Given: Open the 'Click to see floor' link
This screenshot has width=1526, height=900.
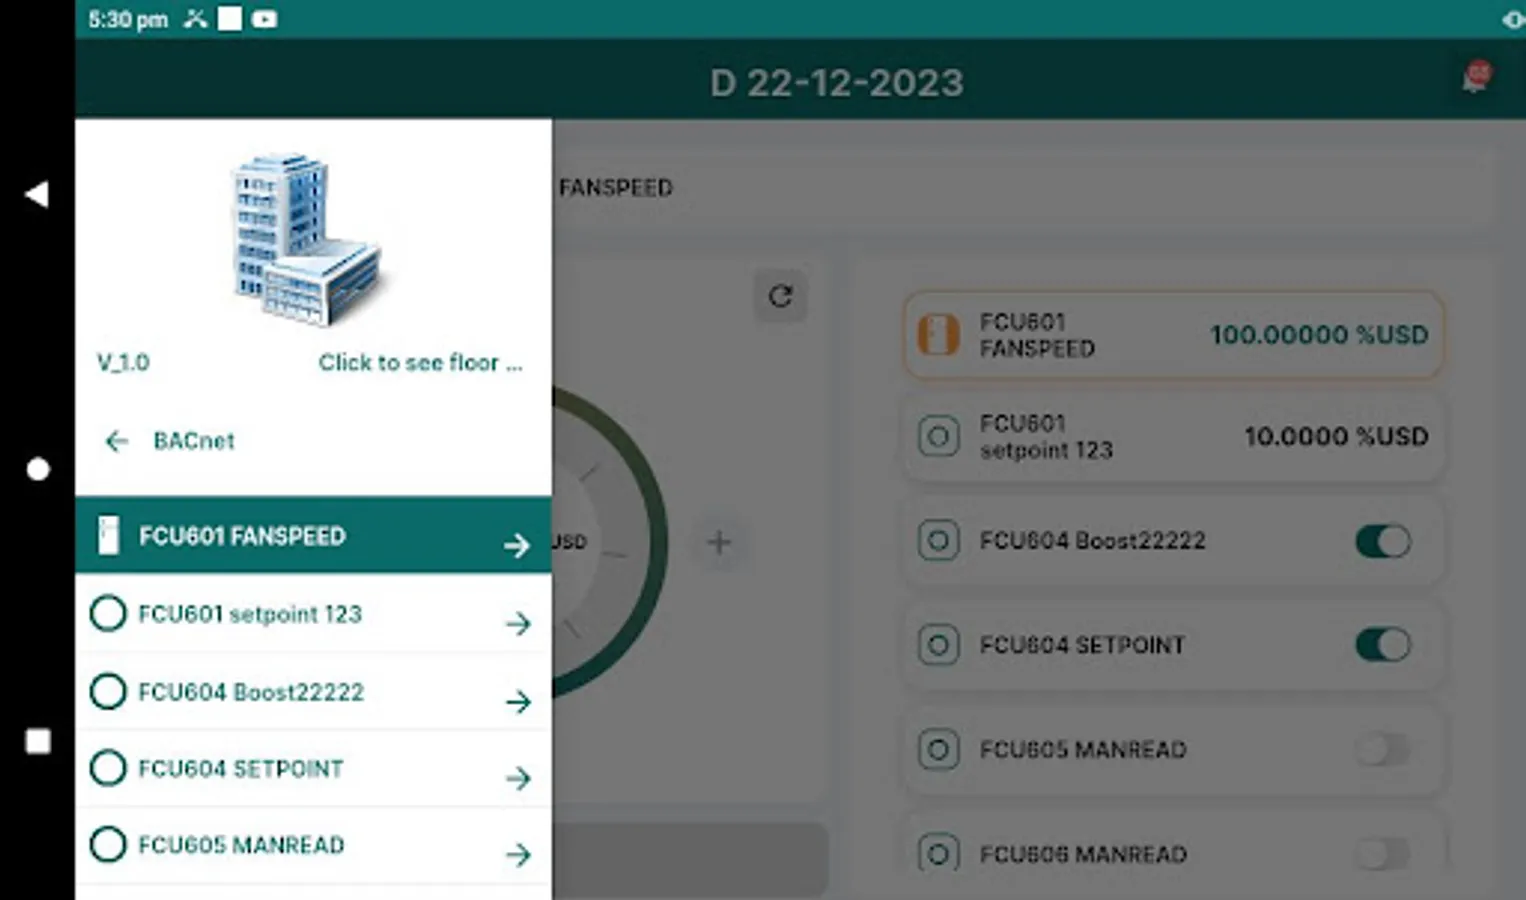Looking at the screenshot, I should [x=421, y=362].
